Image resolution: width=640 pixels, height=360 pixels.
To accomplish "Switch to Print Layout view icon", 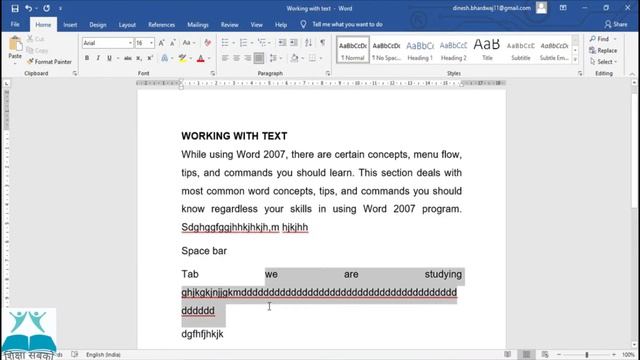I will [526, 355].
